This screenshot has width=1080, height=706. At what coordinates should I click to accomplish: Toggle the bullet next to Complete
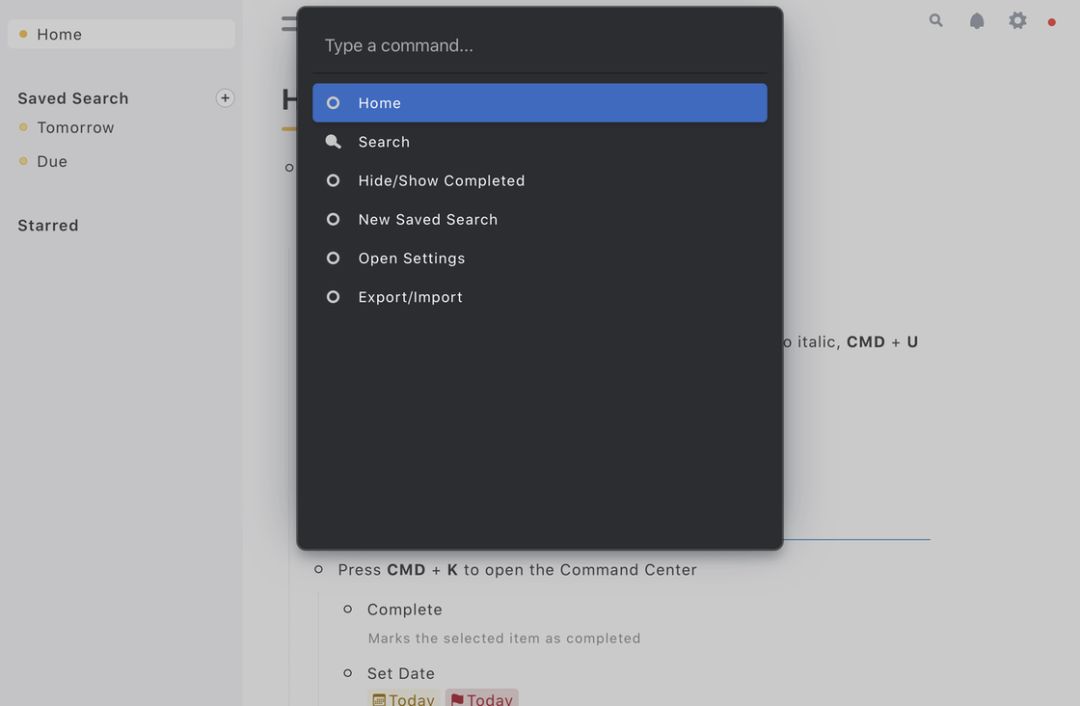click(x=348, y=609)
